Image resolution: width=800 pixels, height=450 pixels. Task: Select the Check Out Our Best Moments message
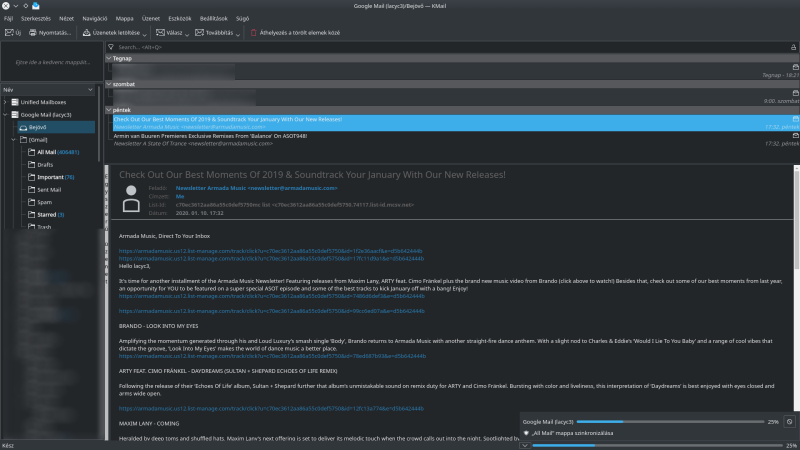[456, 123]
